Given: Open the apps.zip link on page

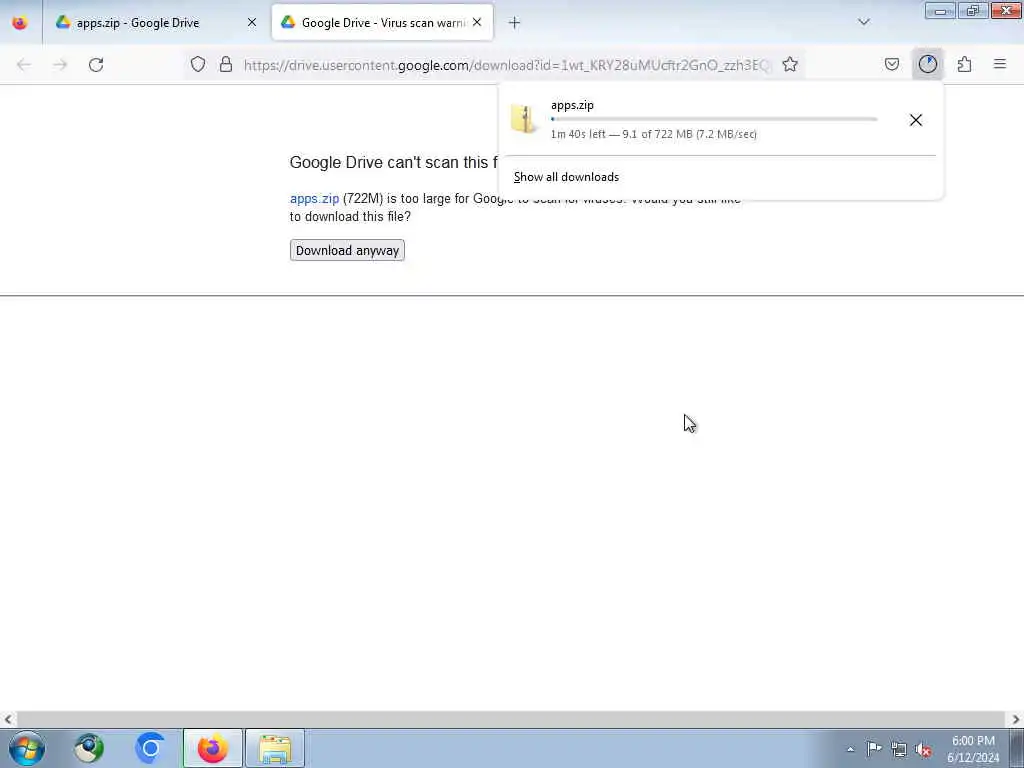Looking at the screenshot, I should [314, 199].
